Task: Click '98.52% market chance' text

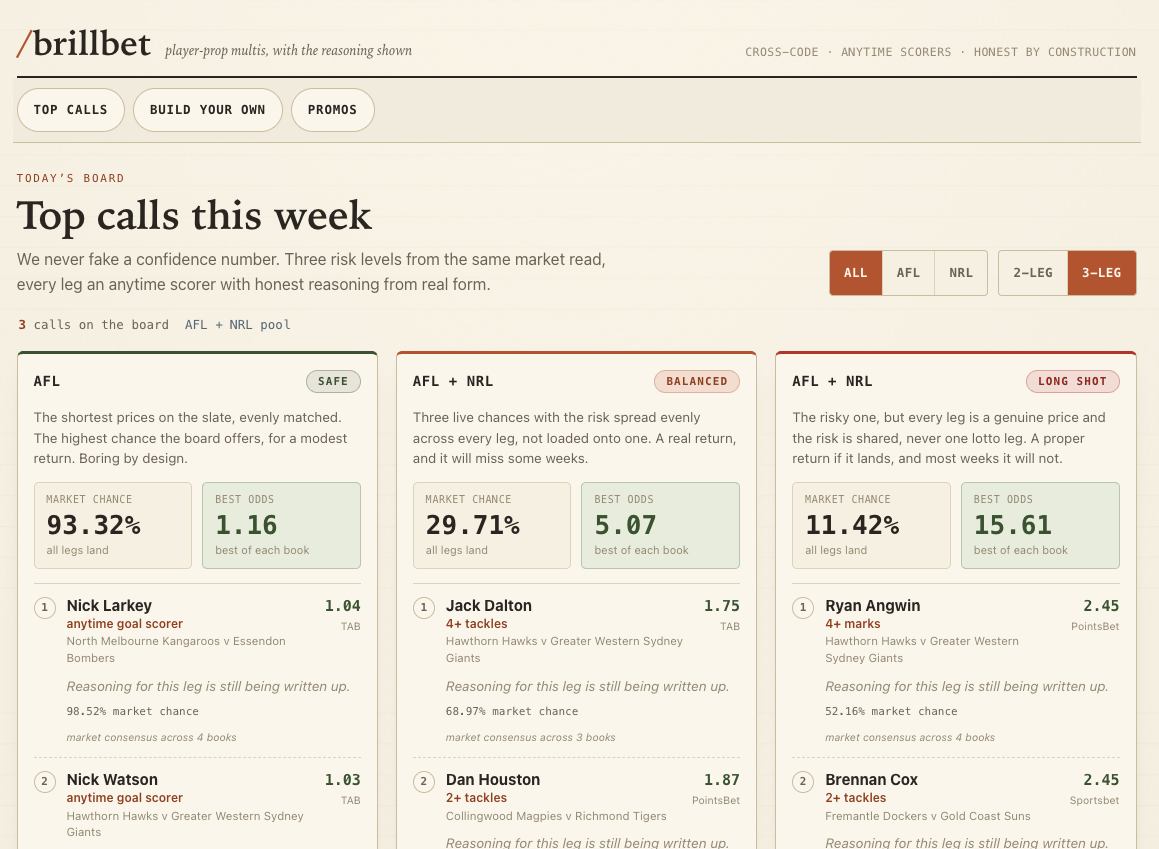Action: (132, 712)
